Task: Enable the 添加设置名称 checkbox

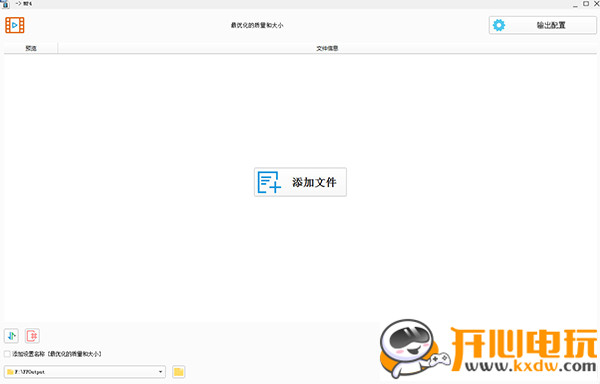Action: 7,354
